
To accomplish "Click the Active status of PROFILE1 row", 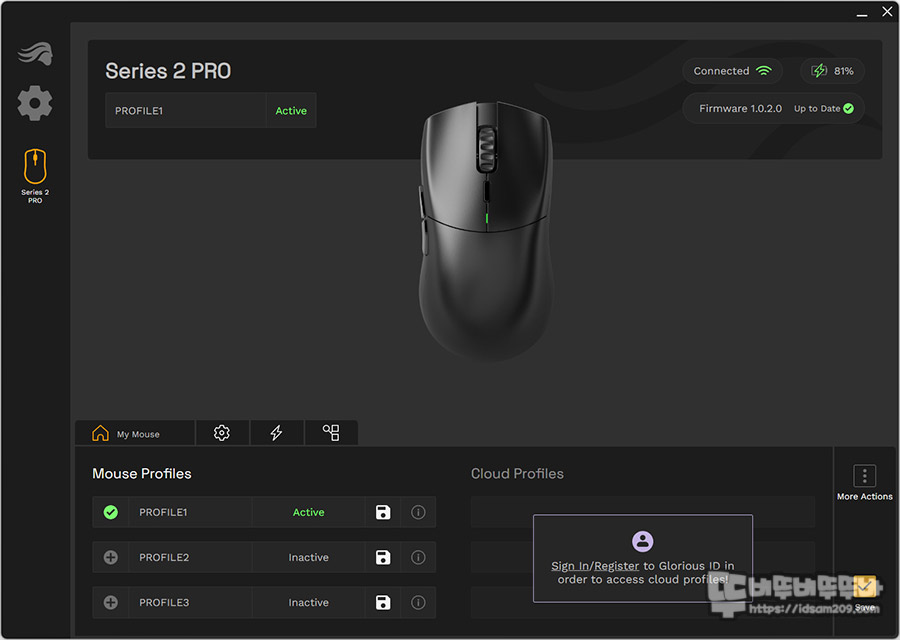I will coord(309,512).
